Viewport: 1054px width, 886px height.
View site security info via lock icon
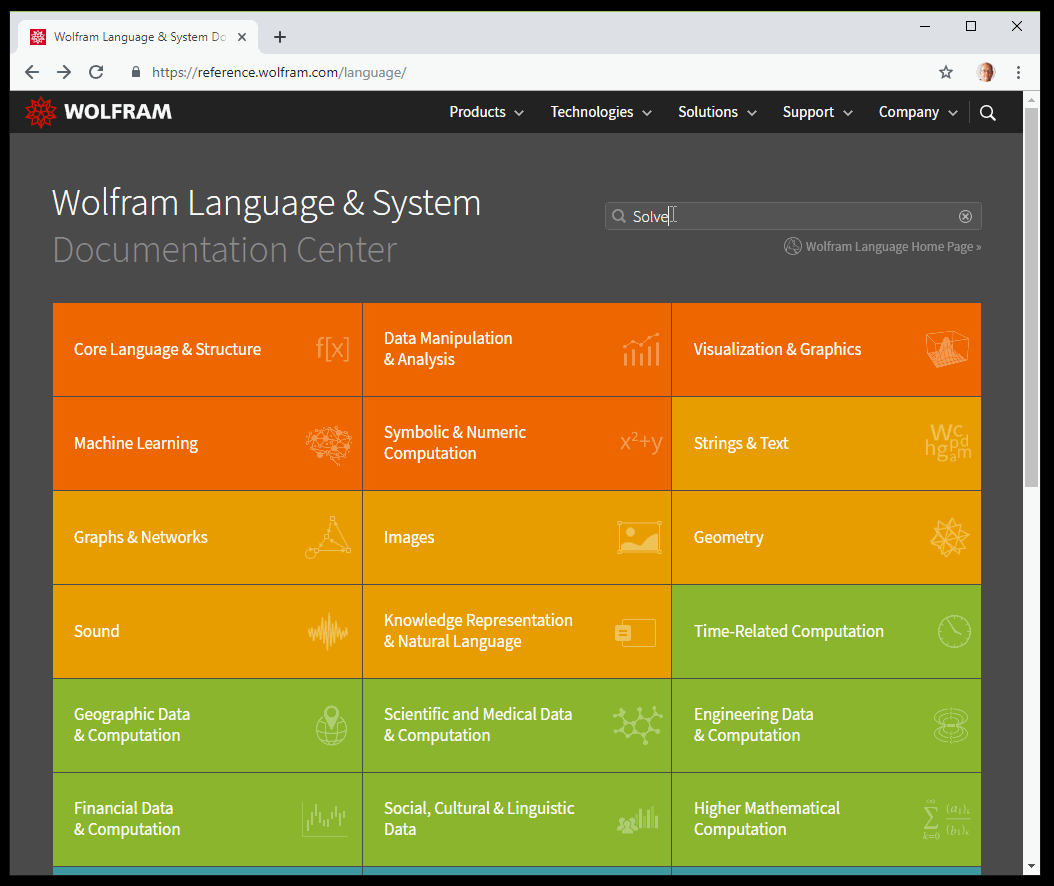tap(136, 72)
